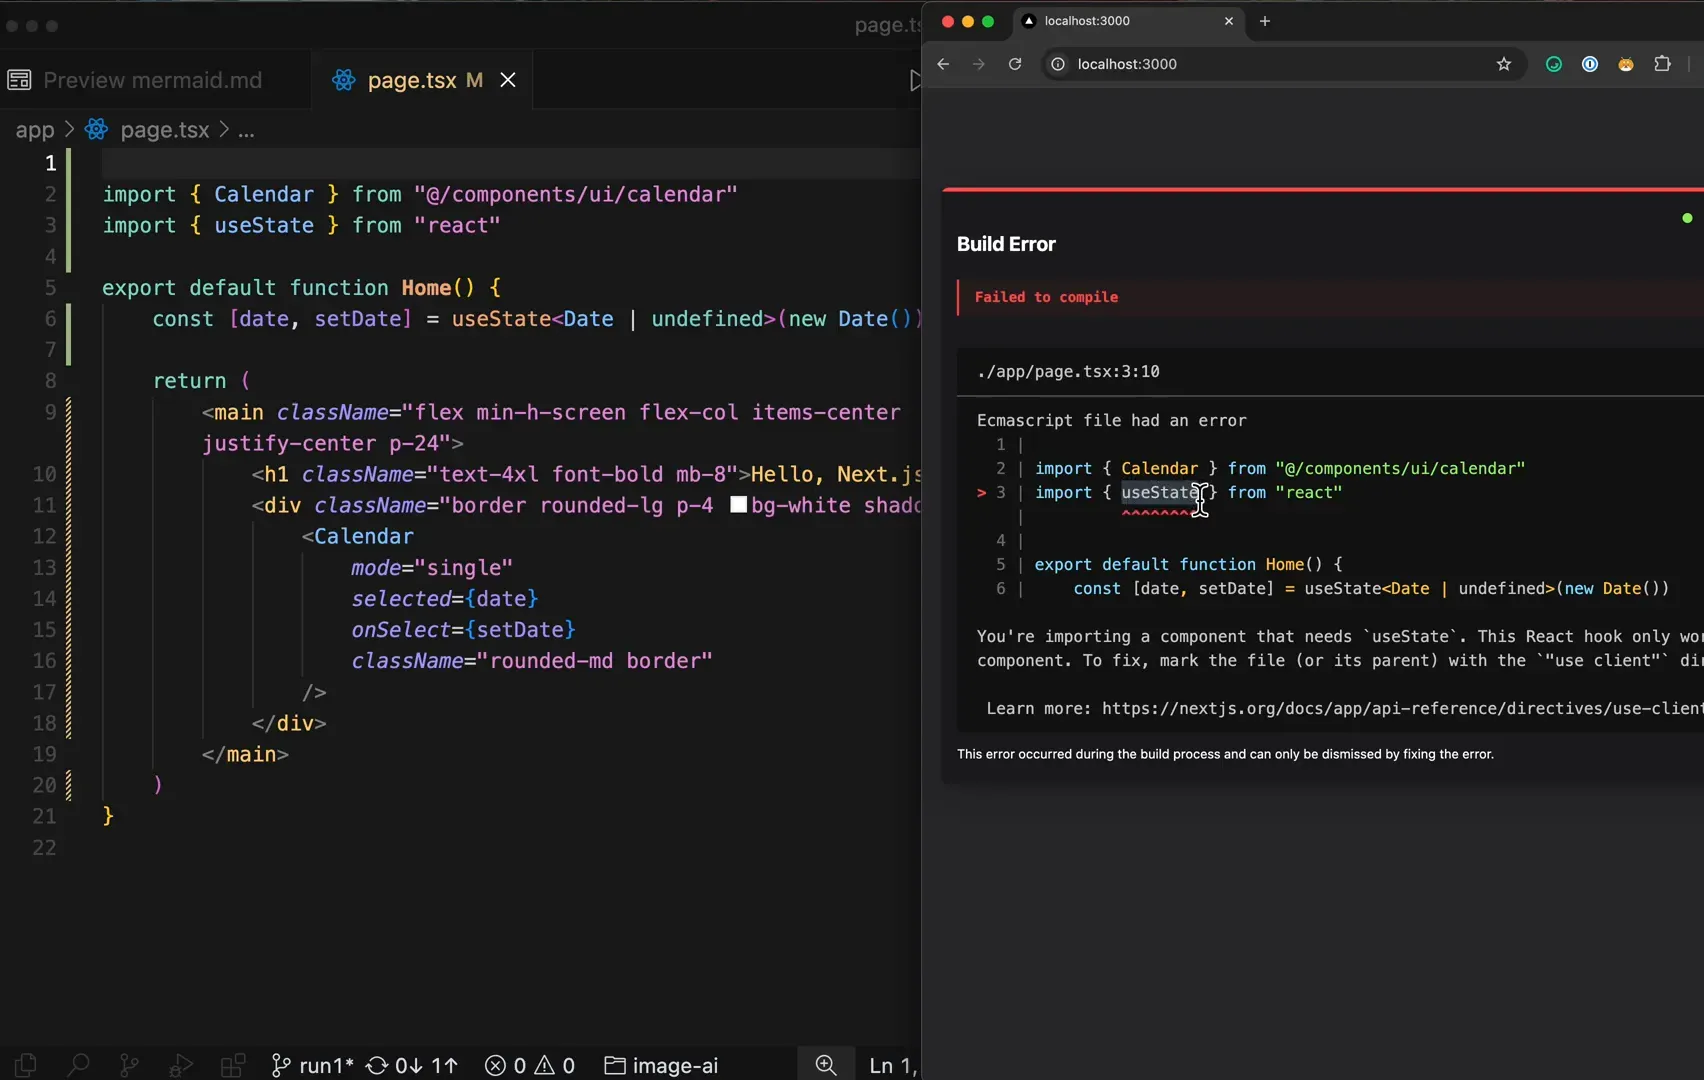Open the Source Control branch icon
This screenshot has height=1080, width=1704.
coord(129,1065)
